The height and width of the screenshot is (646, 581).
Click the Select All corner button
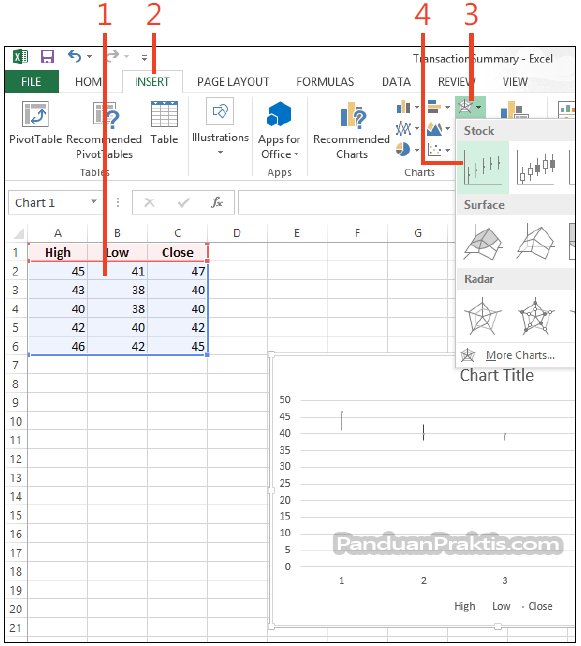pyautogui.click(x=17, y=234)
